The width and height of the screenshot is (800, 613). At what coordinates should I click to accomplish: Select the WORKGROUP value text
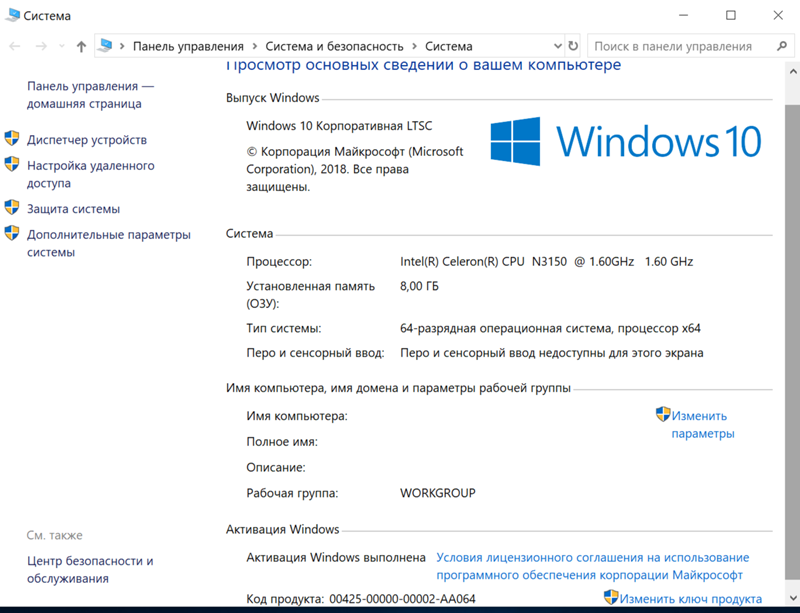coord(438,494)
